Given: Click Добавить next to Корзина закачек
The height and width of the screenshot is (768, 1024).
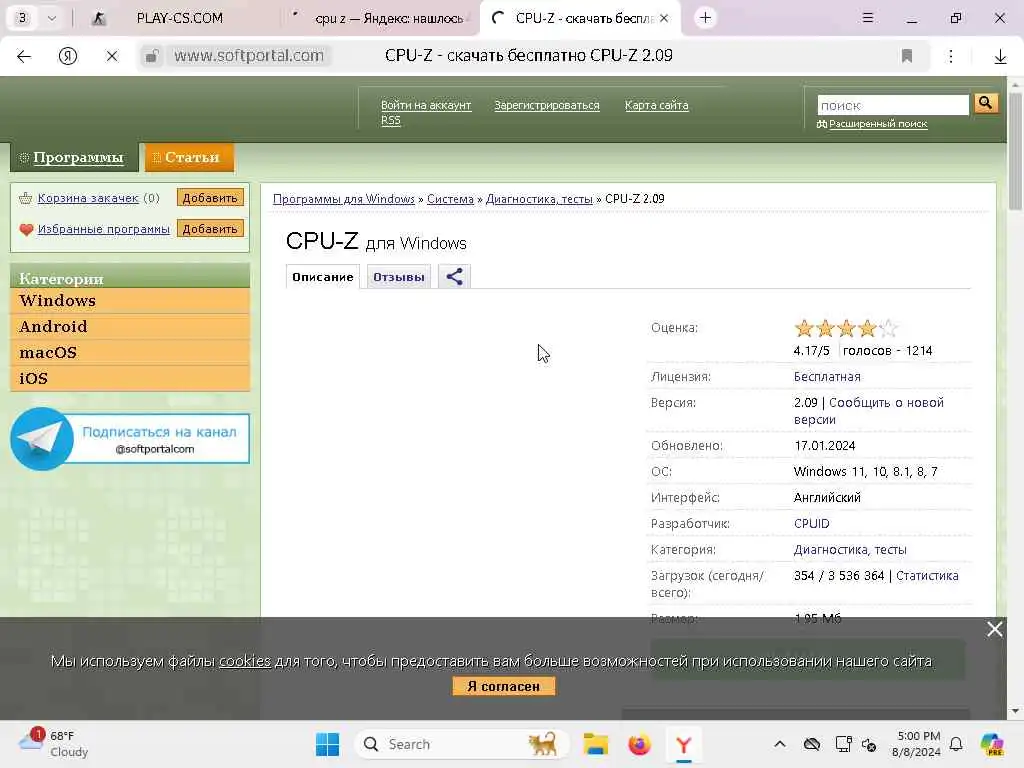Looking at the screenshot, I should point(210,198).
